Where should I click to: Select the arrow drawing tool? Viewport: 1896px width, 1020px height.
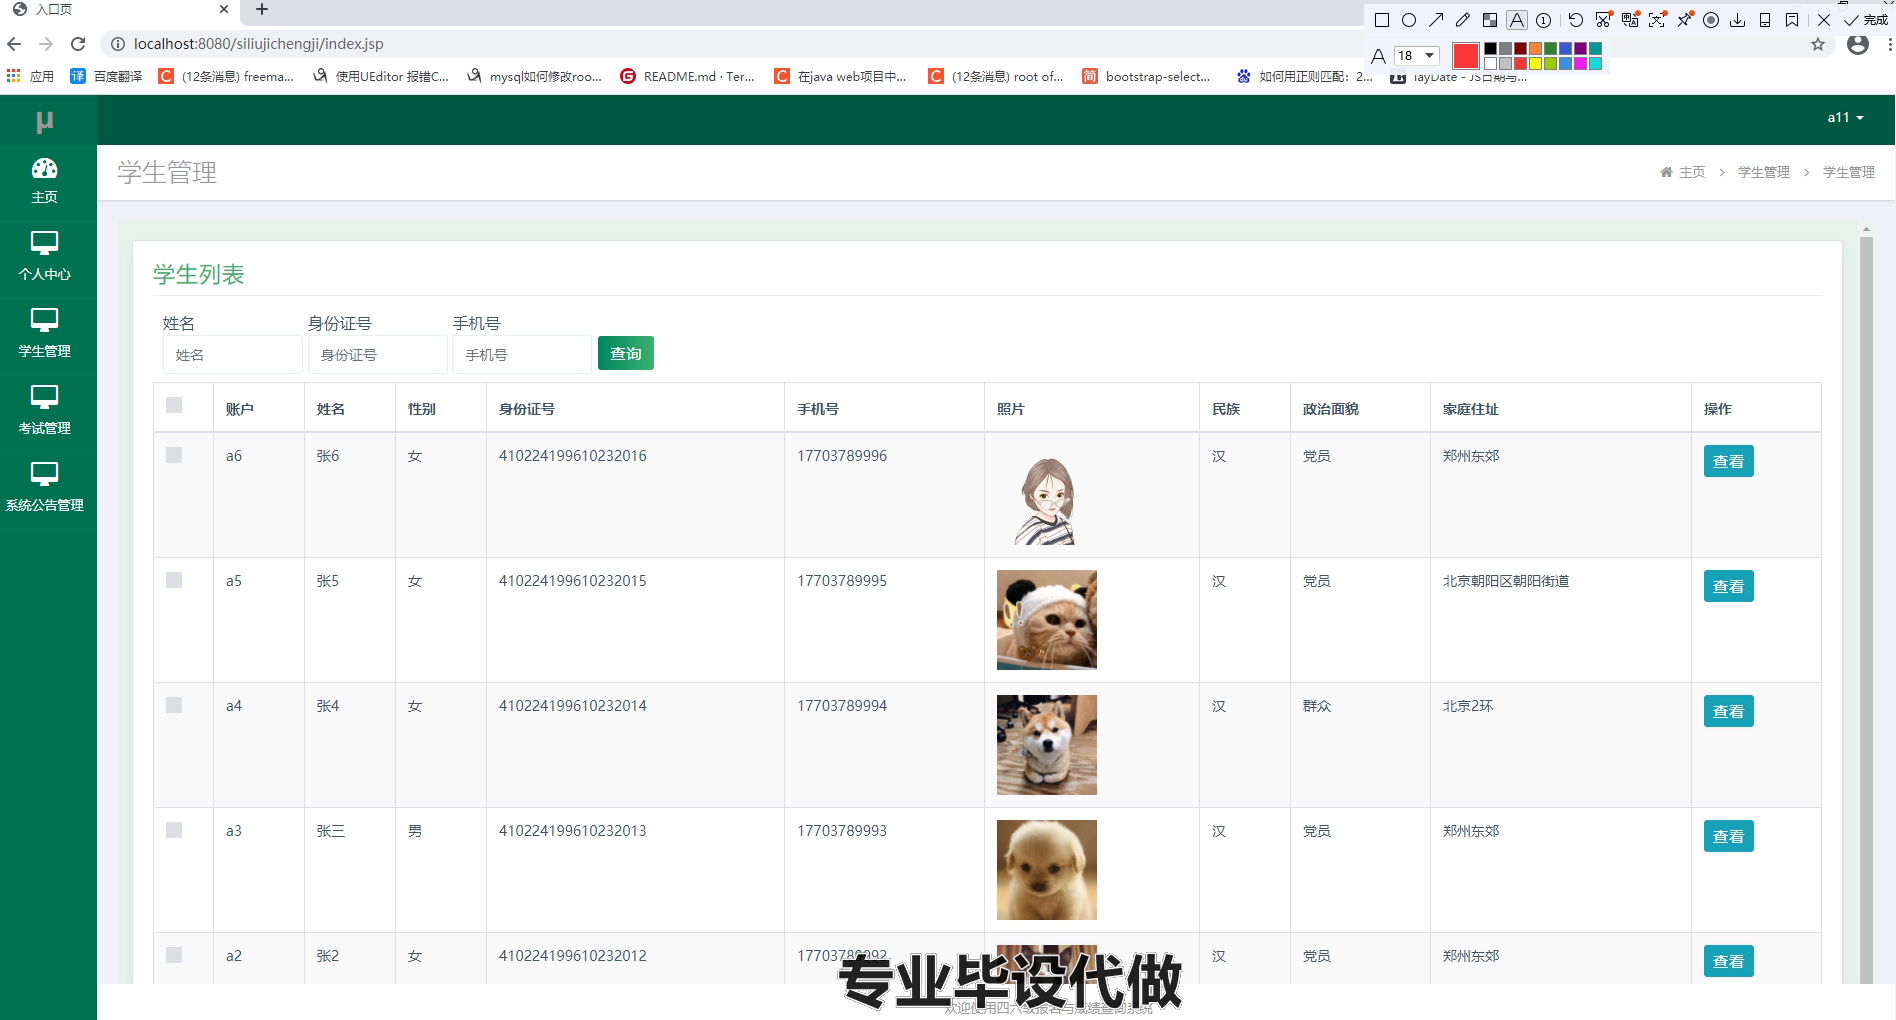(1436, 20)
